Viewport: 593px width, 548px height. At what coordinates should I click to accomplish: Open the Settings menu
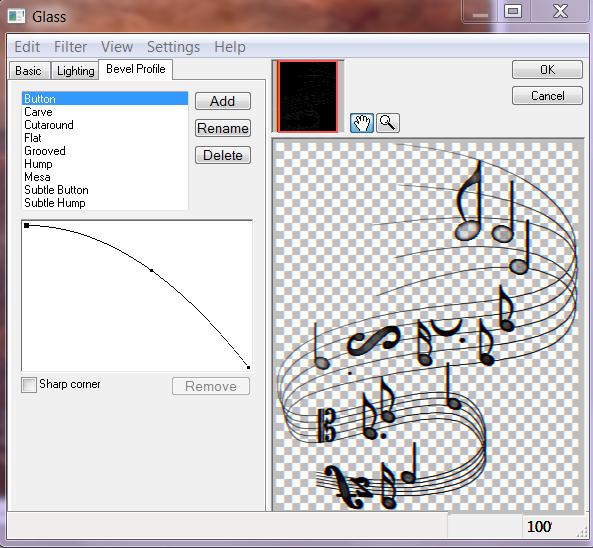coord(173,47)
